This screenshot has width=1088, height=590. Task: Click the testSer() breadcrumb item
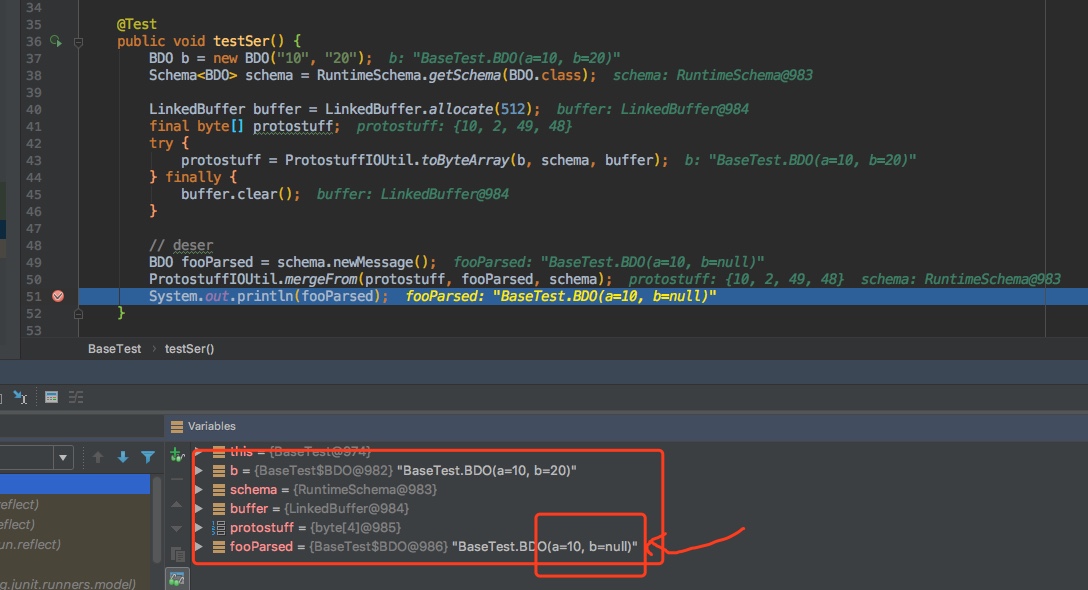tap(189, 349)
